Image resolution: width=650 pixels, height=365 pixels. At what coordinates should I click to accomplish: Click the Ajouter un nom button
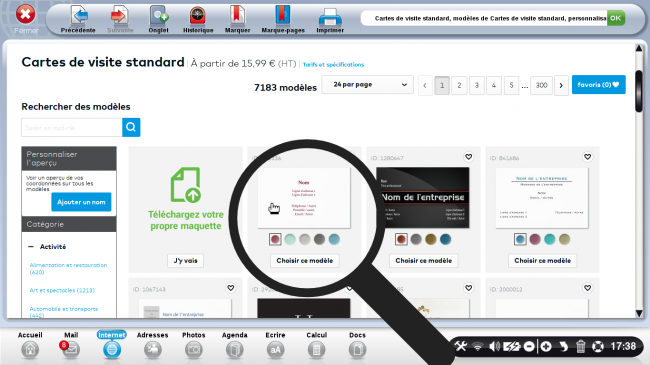(81, 202)
